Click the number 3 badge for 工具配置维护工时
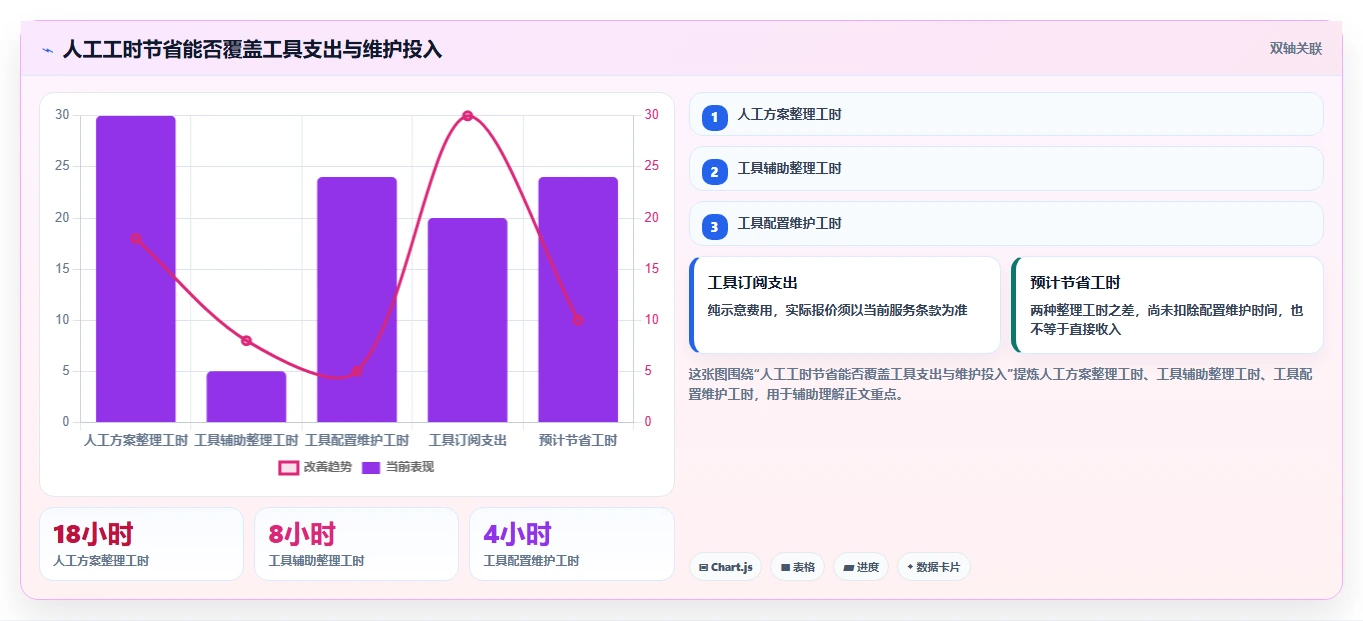1363x621 pixels. pos(714,227)
